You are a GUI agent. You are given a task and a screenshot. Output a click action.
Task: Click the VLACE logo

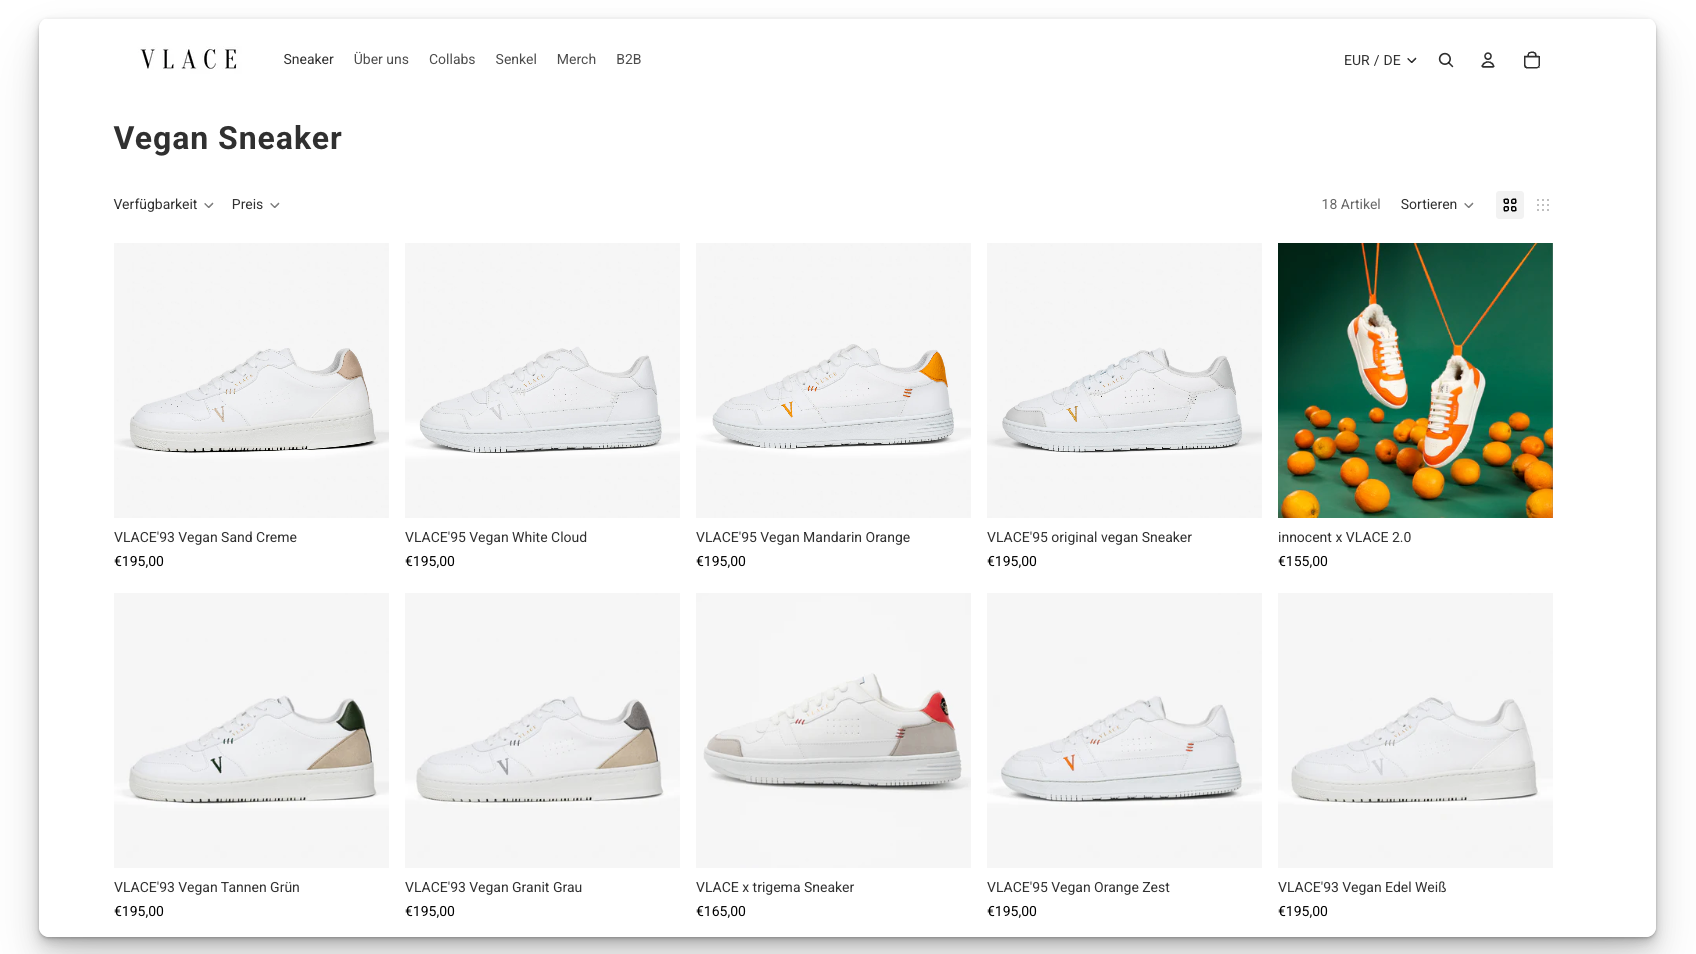(x=189, y=60)
